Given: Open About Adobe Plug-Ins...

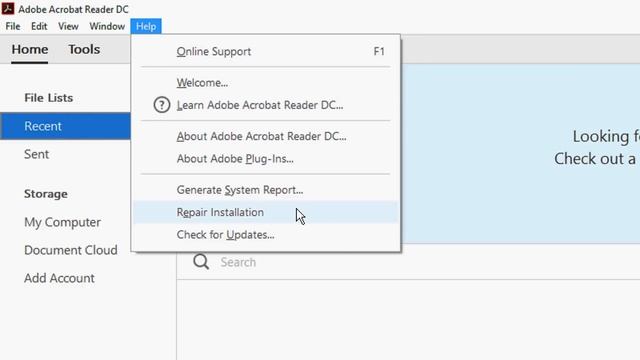Looking at the screenshot, I should [265, 159].
